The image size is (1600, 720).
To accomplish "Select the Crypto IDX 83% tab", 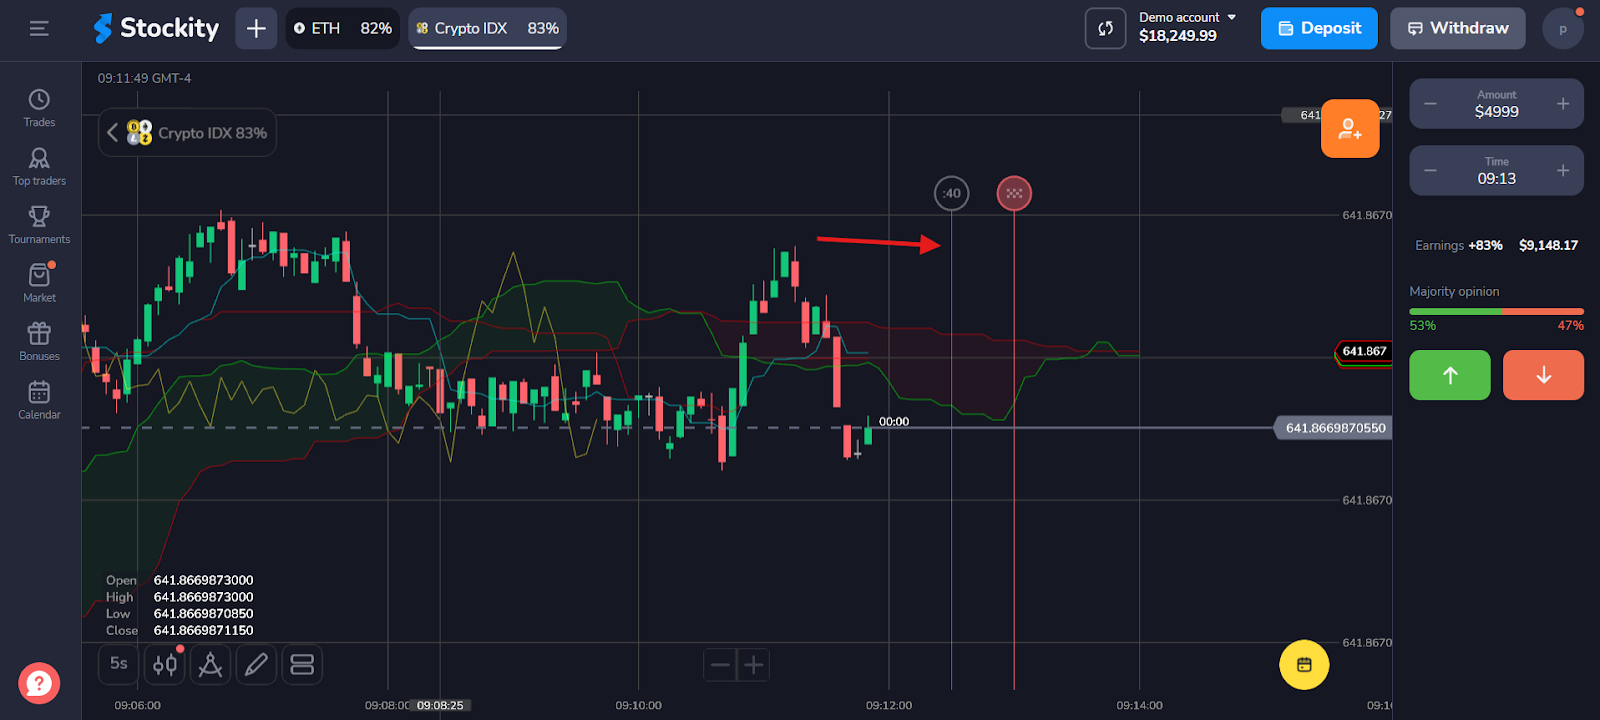I will [487, 28].
